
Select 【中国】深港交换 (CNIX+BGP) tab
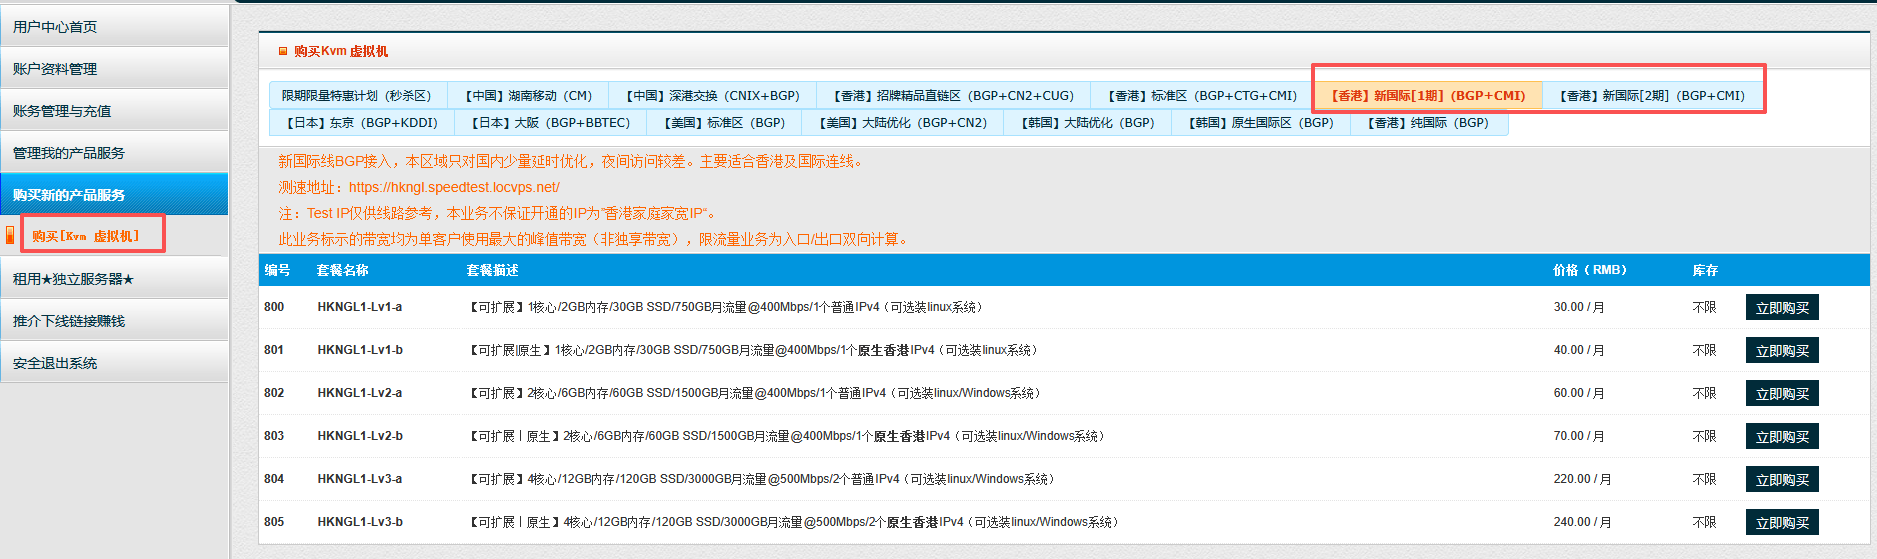tap(712, 95)
